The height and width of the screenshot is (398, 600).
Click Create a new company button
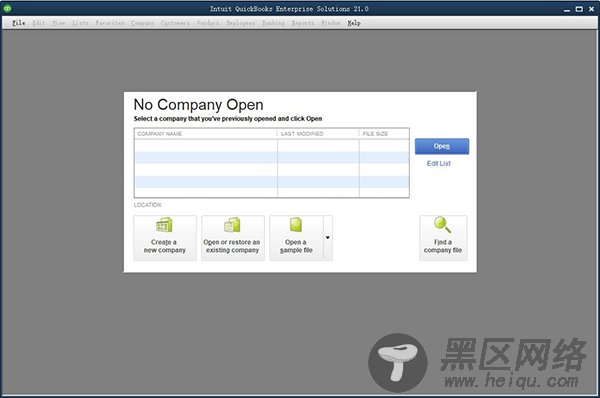pos(165,238)
